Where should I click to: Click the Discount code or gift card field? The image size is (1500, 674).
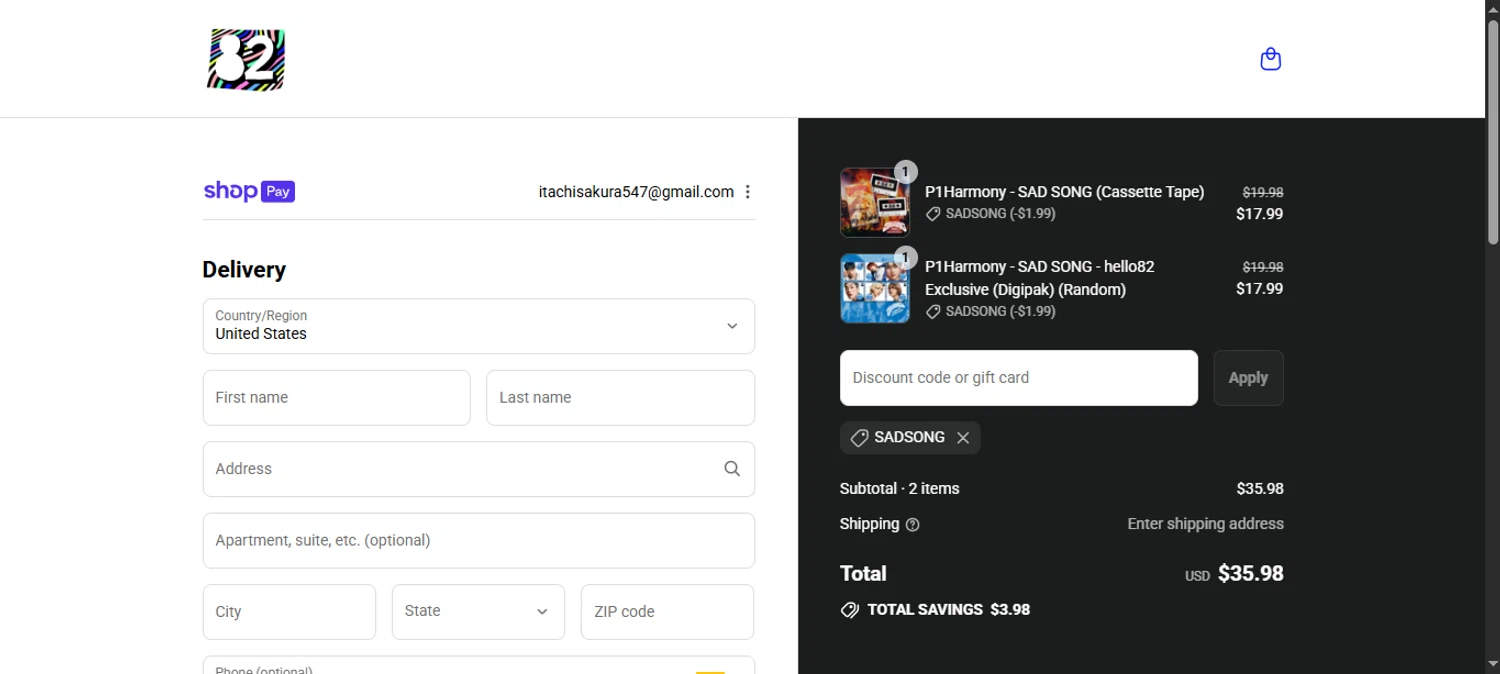(1019, 378)
